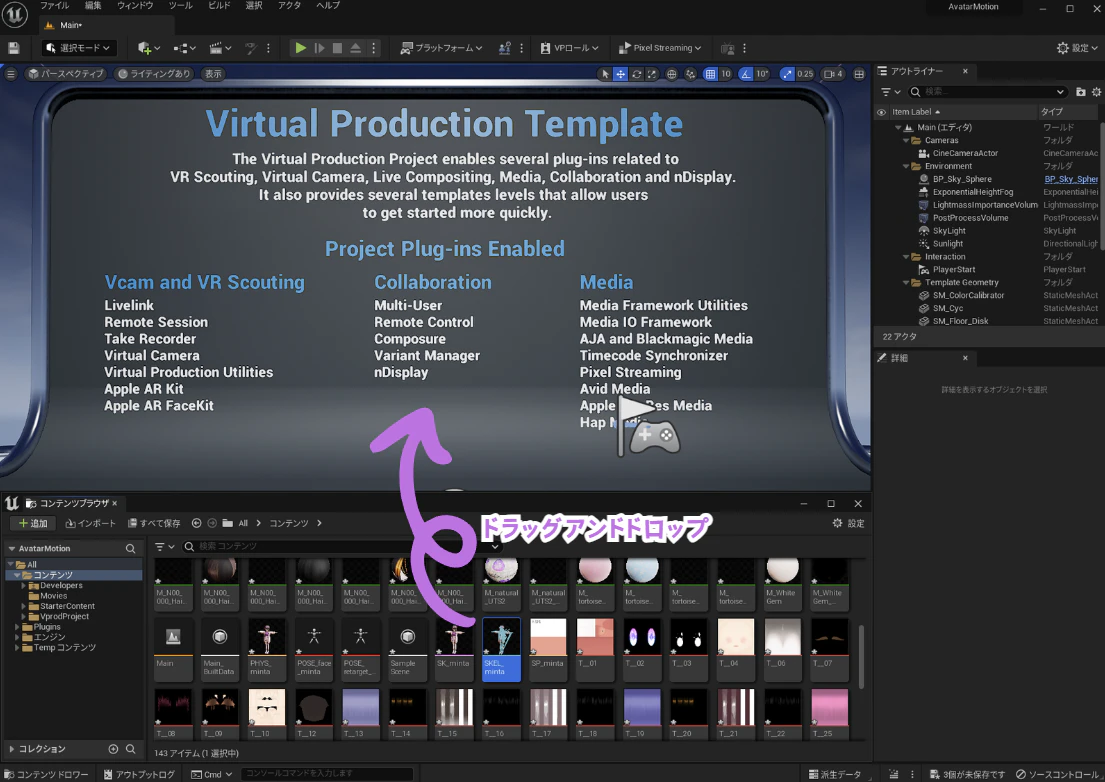
Task: Open the ウィンドウ menu
Action: pyautogui.click(x=135, y=6)
